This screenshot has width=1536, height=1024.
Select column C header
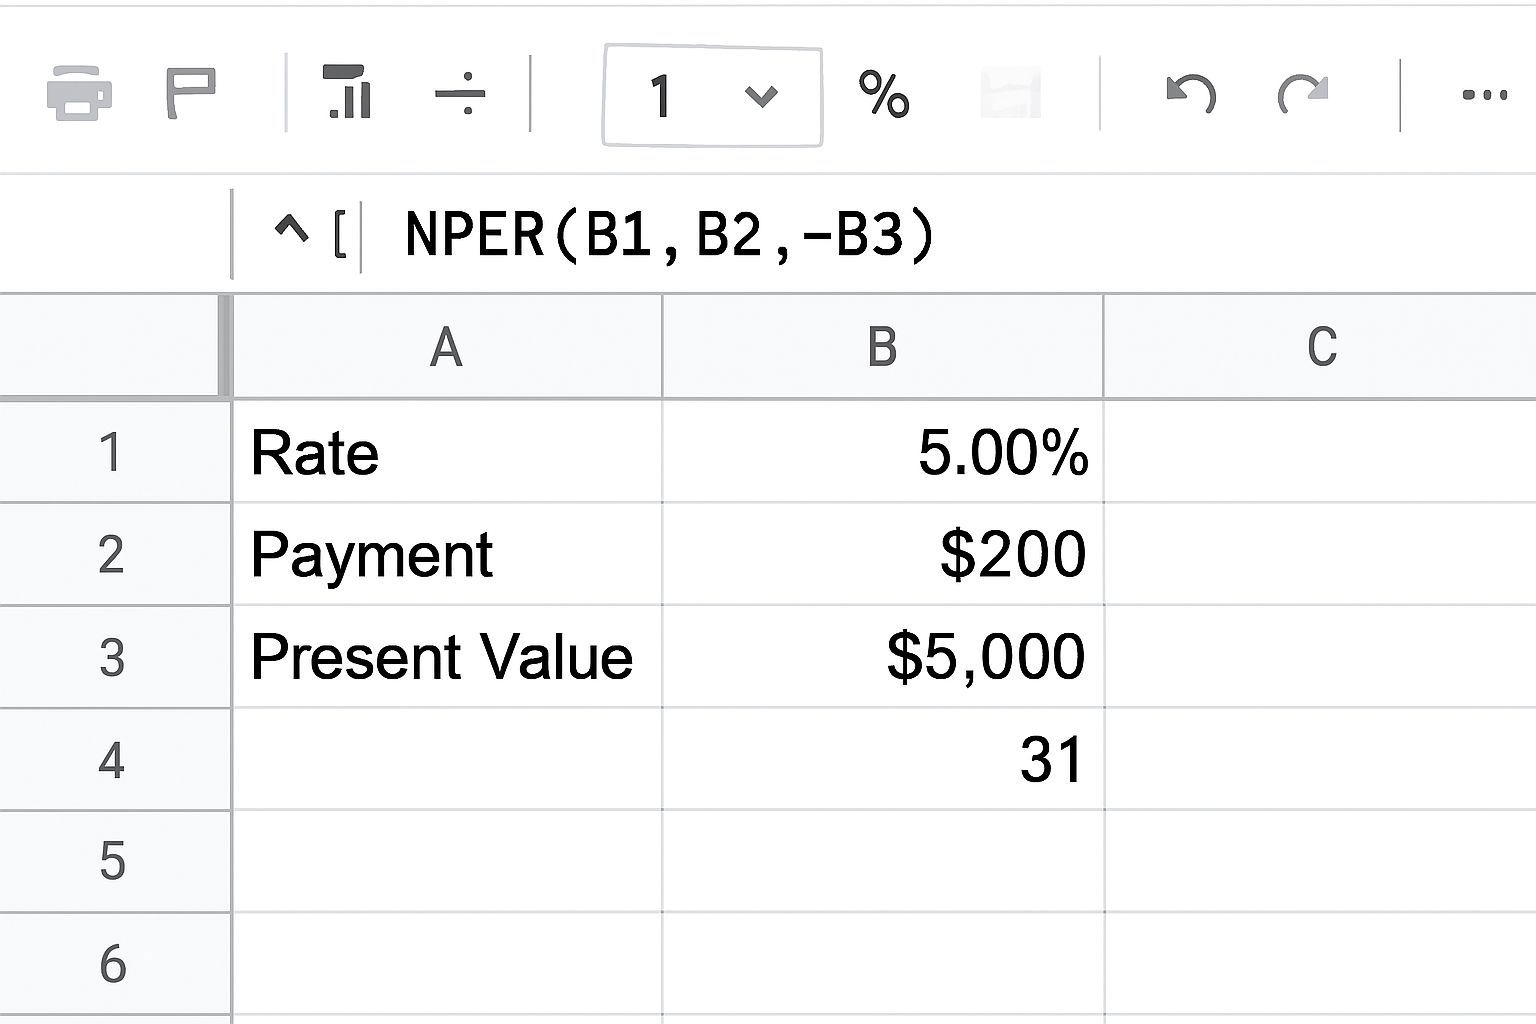[x=1320, y=347]
